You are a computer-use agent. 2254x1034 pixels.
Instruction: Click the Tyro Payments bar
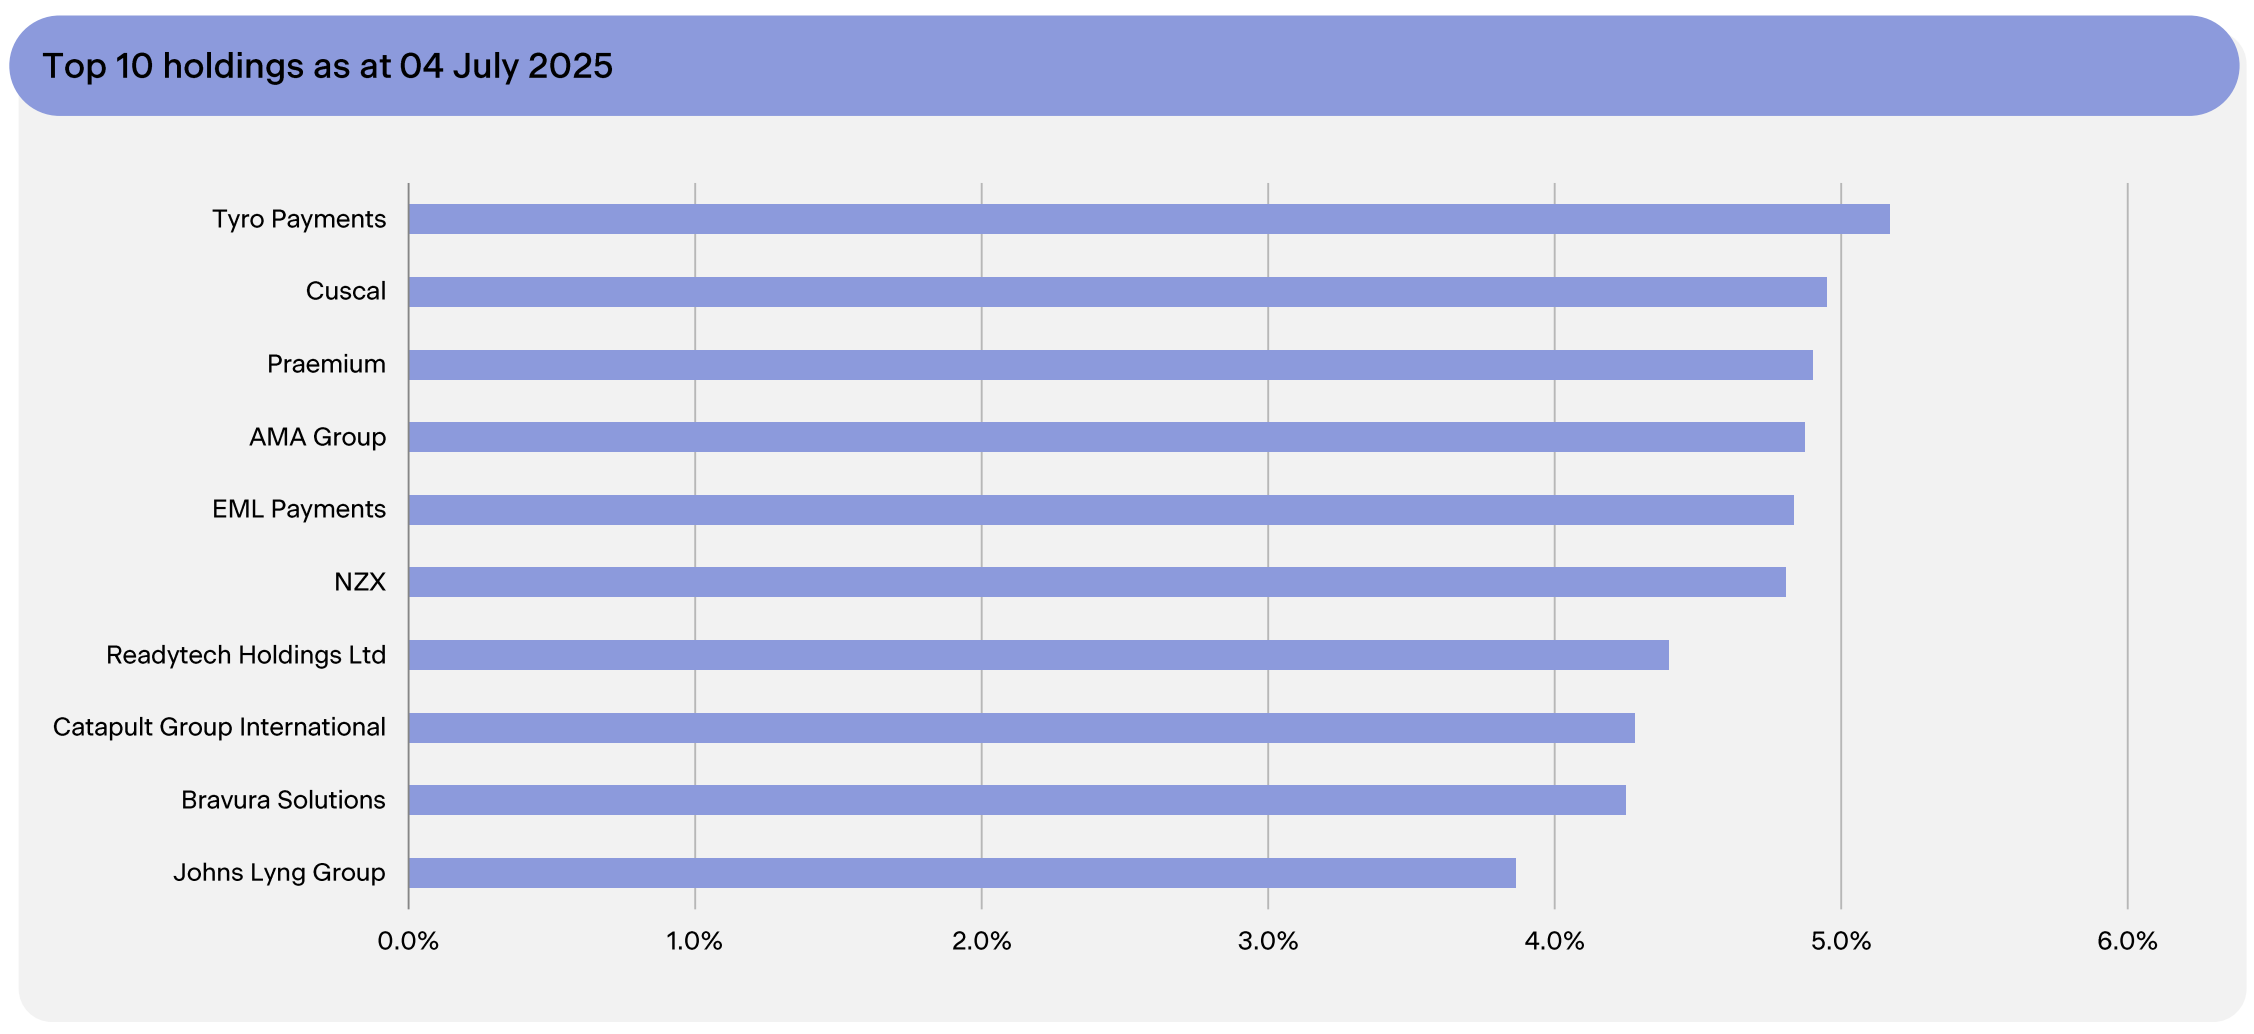tap(1148, 219)
